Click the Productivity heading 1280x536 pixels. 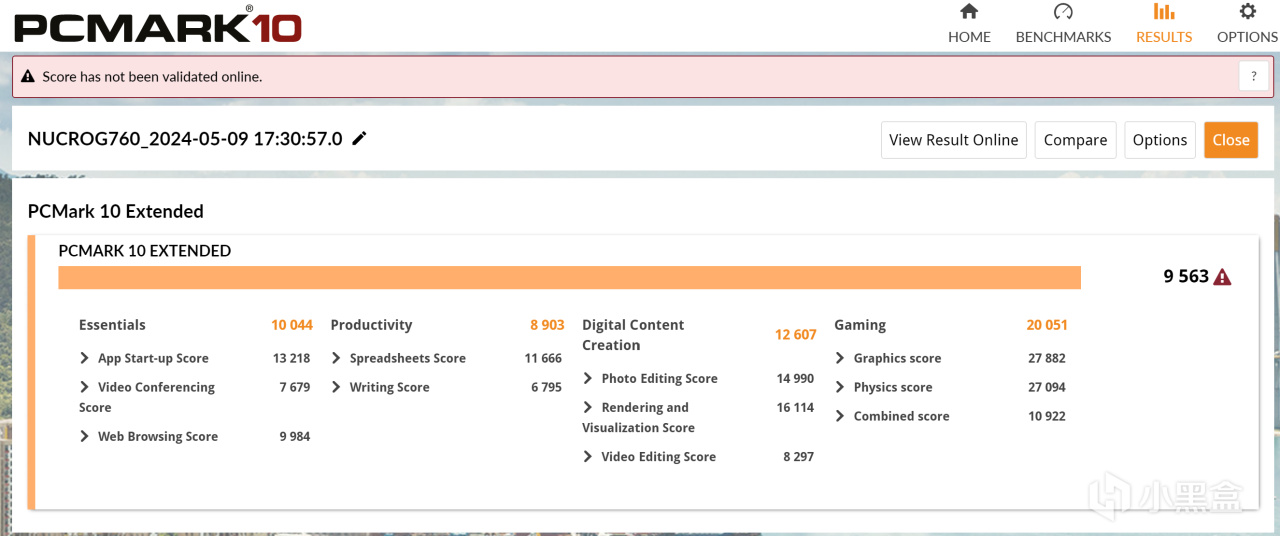pos(371,325)
